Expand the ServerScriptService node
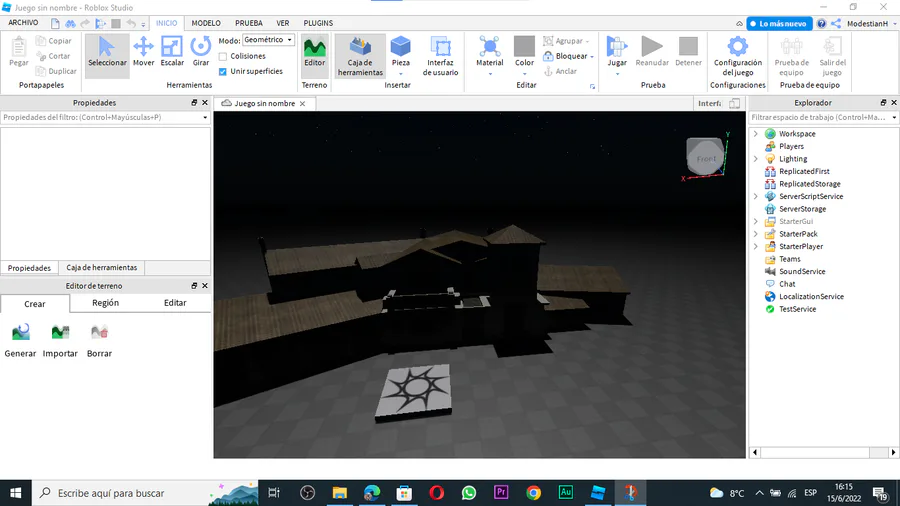900x506 pixels. click(755, 196)
